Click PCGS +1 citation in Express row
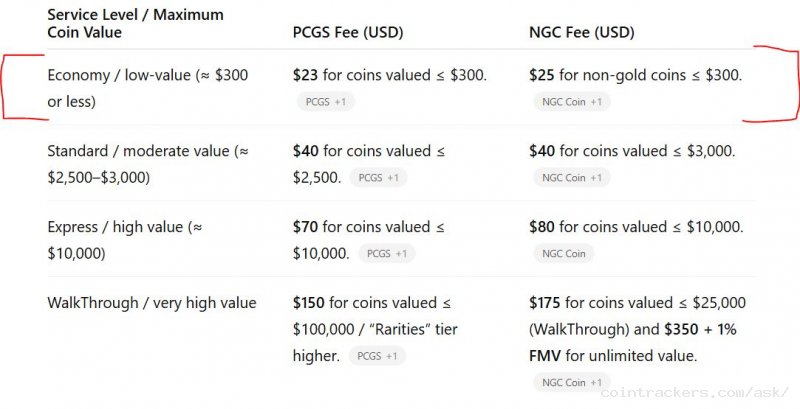Viewport: 800px width, 409px height. [386, 254]
